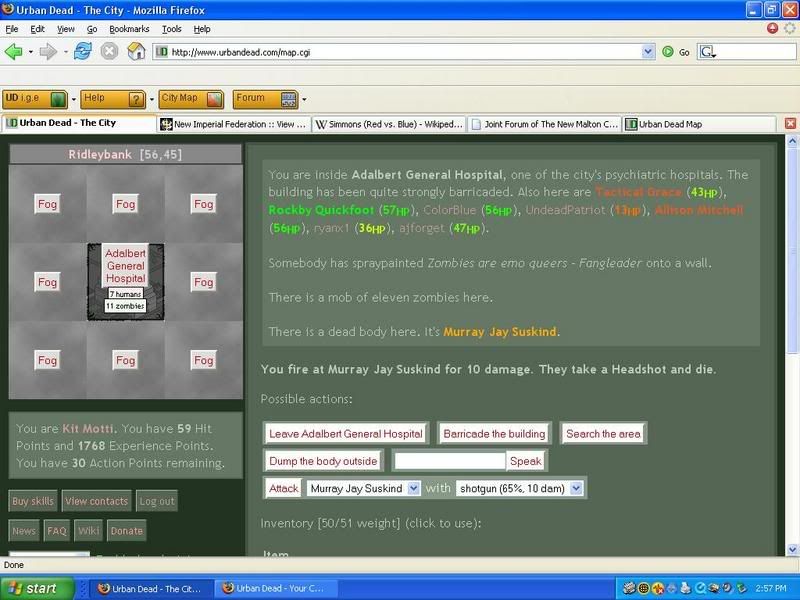Open the FAQ link button
The width and height of the screenshot is (800, 600).
click(x=57, y=531)
